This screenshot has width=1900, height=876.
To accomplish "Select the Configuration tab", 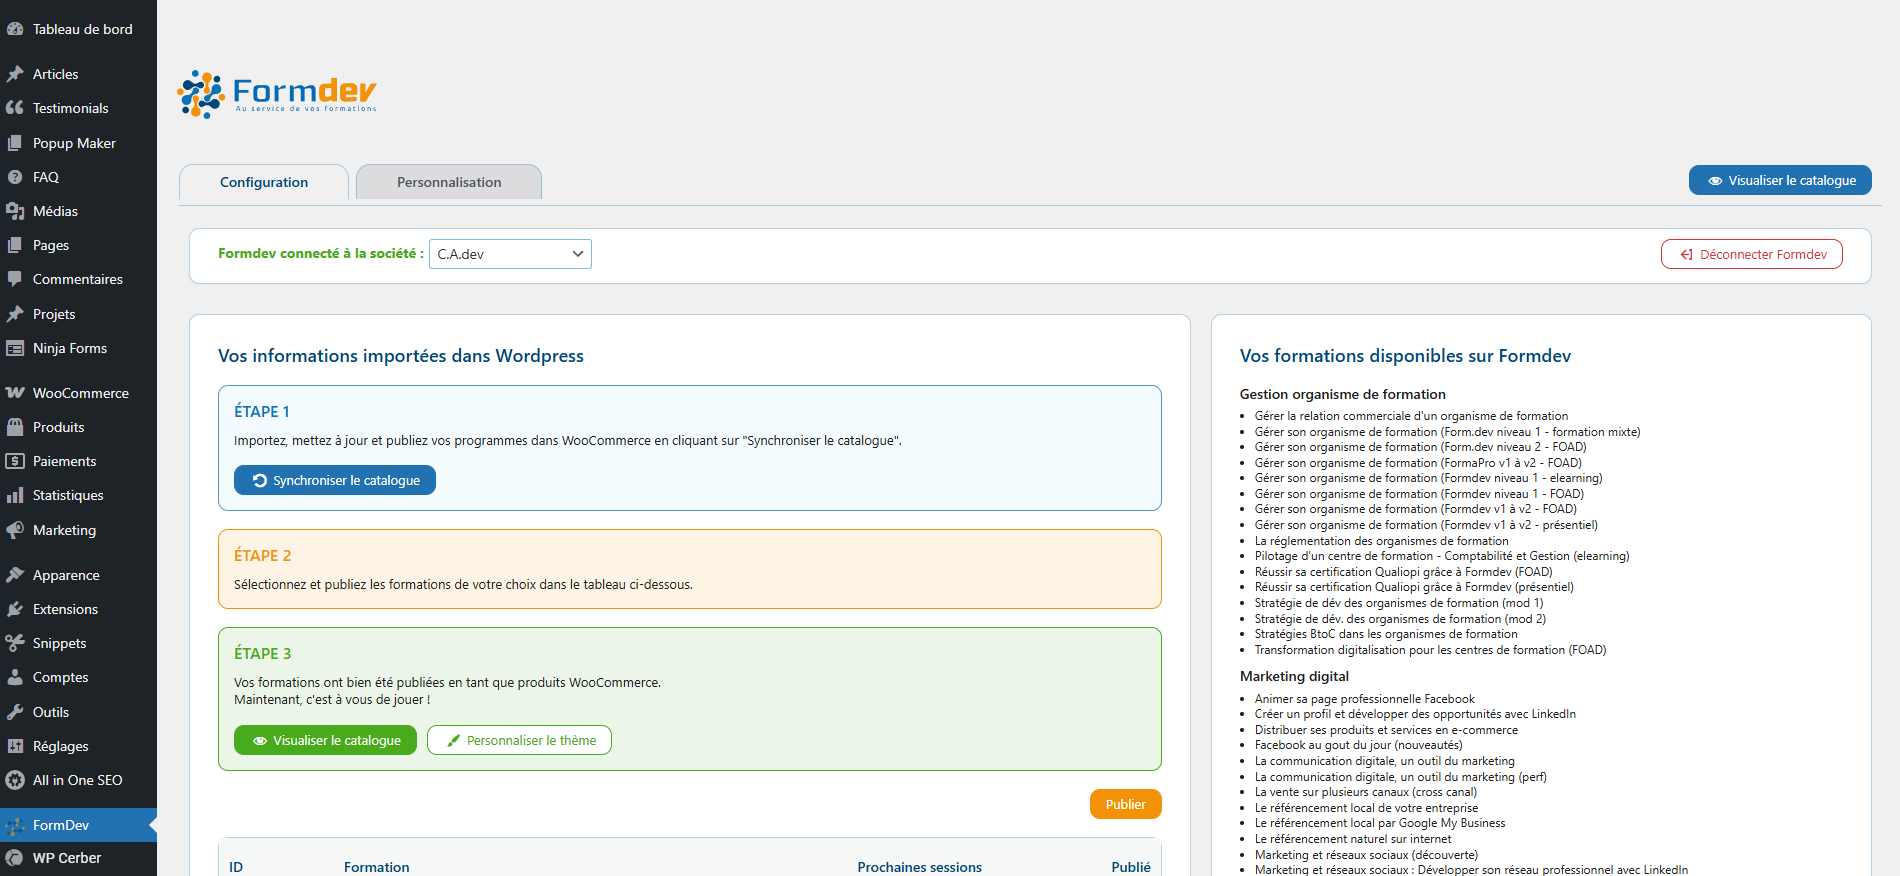I will (264, 182).
